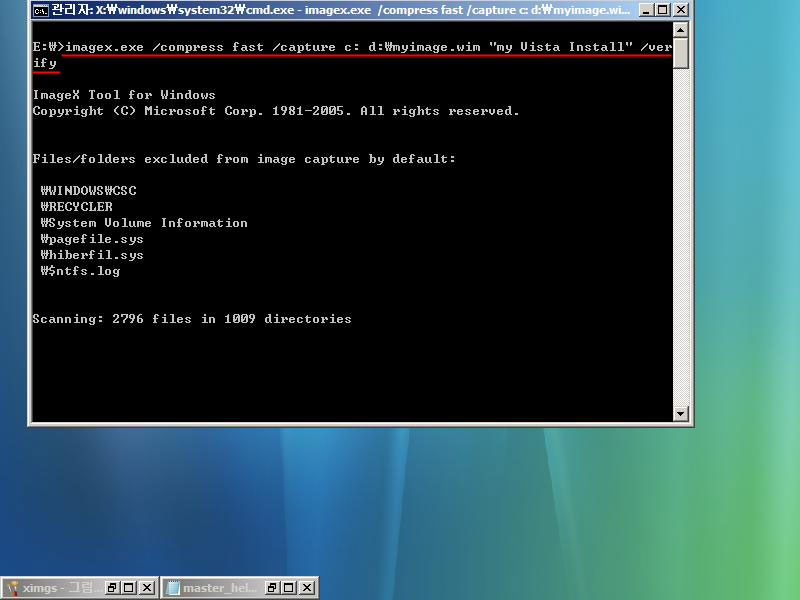Click the hiberfil.sys excluded entry
The image size is (800, 600).
92,255
